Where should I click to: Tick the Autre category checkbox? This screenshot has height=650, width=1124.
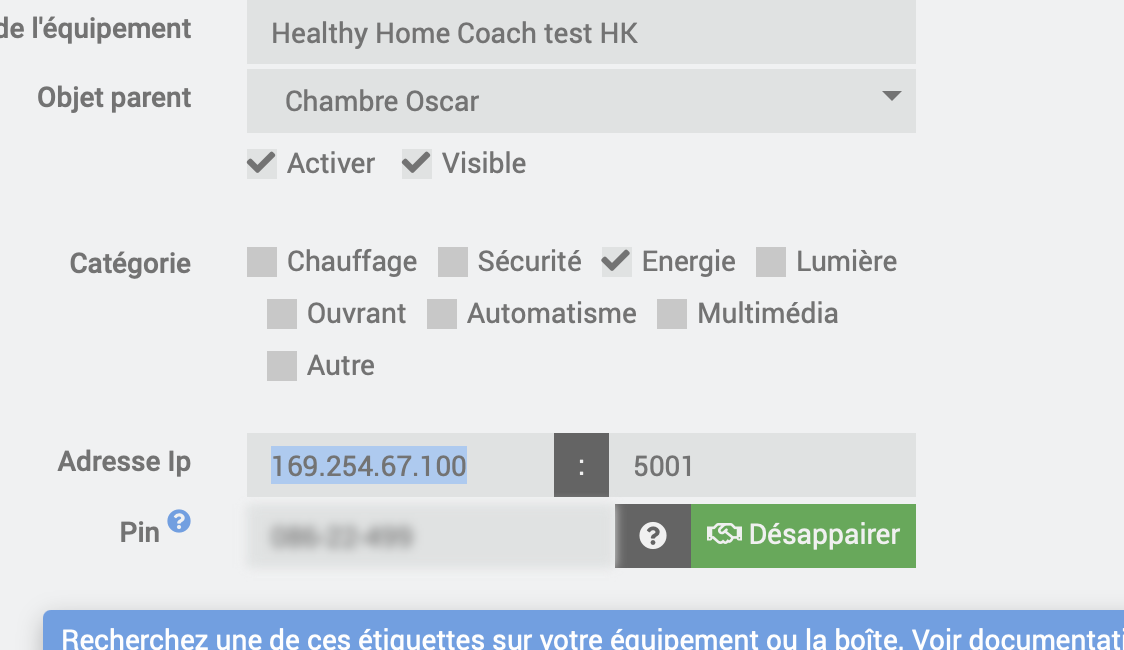(282, 366)
